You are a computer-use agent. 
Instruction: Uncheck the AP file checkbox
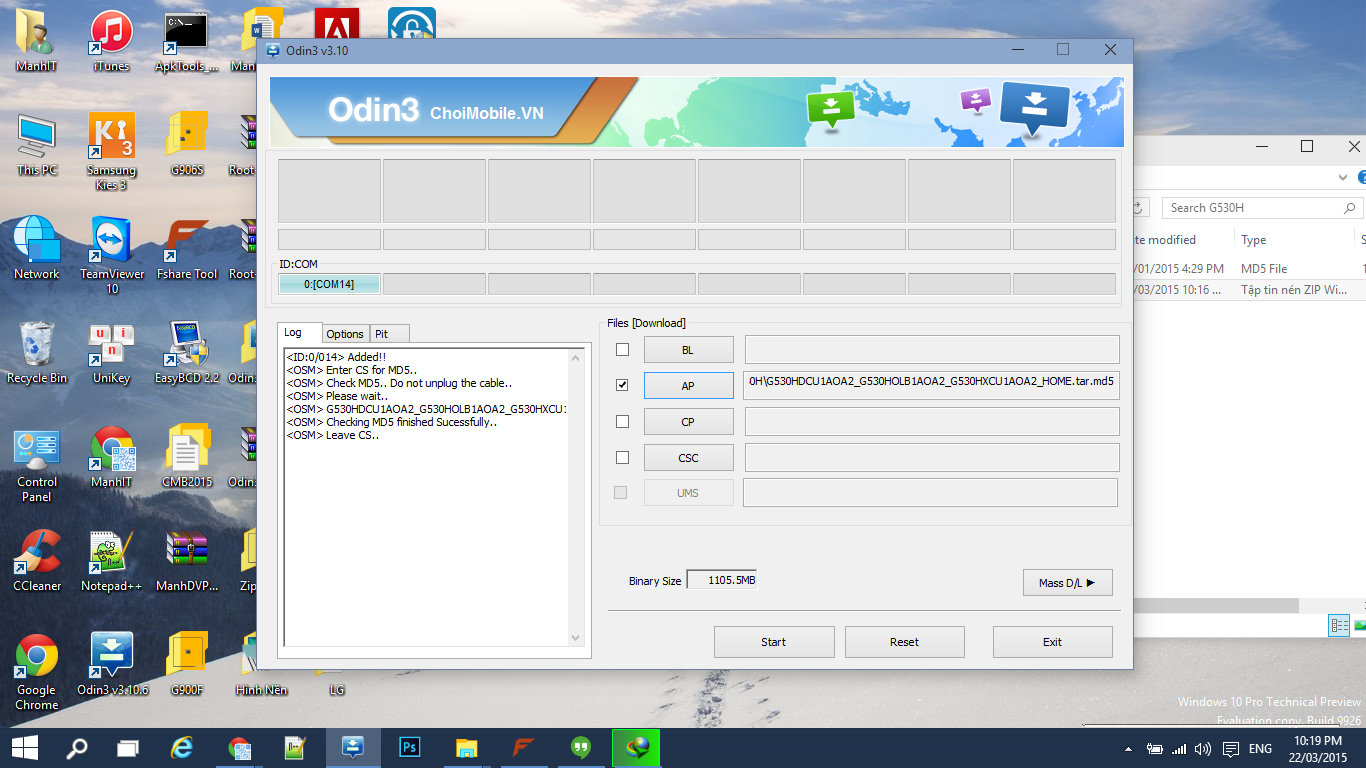point(622,385)
